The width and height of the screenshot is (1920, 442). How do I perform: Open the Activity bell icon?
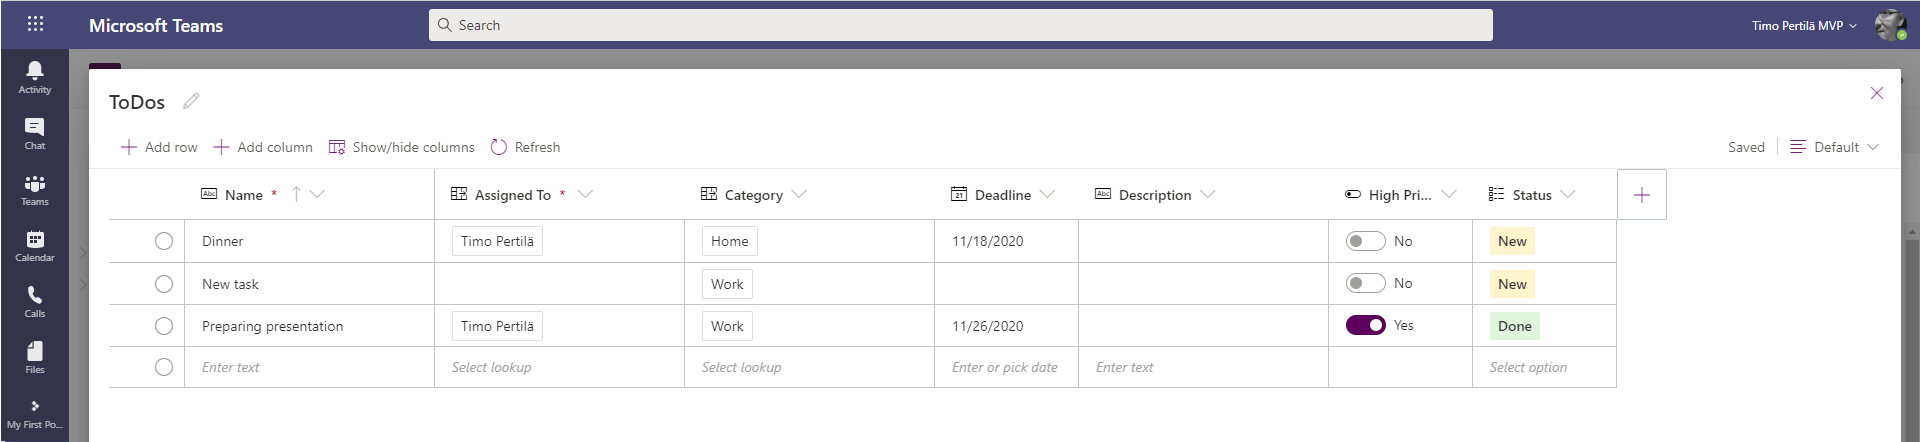pos(34,76)
